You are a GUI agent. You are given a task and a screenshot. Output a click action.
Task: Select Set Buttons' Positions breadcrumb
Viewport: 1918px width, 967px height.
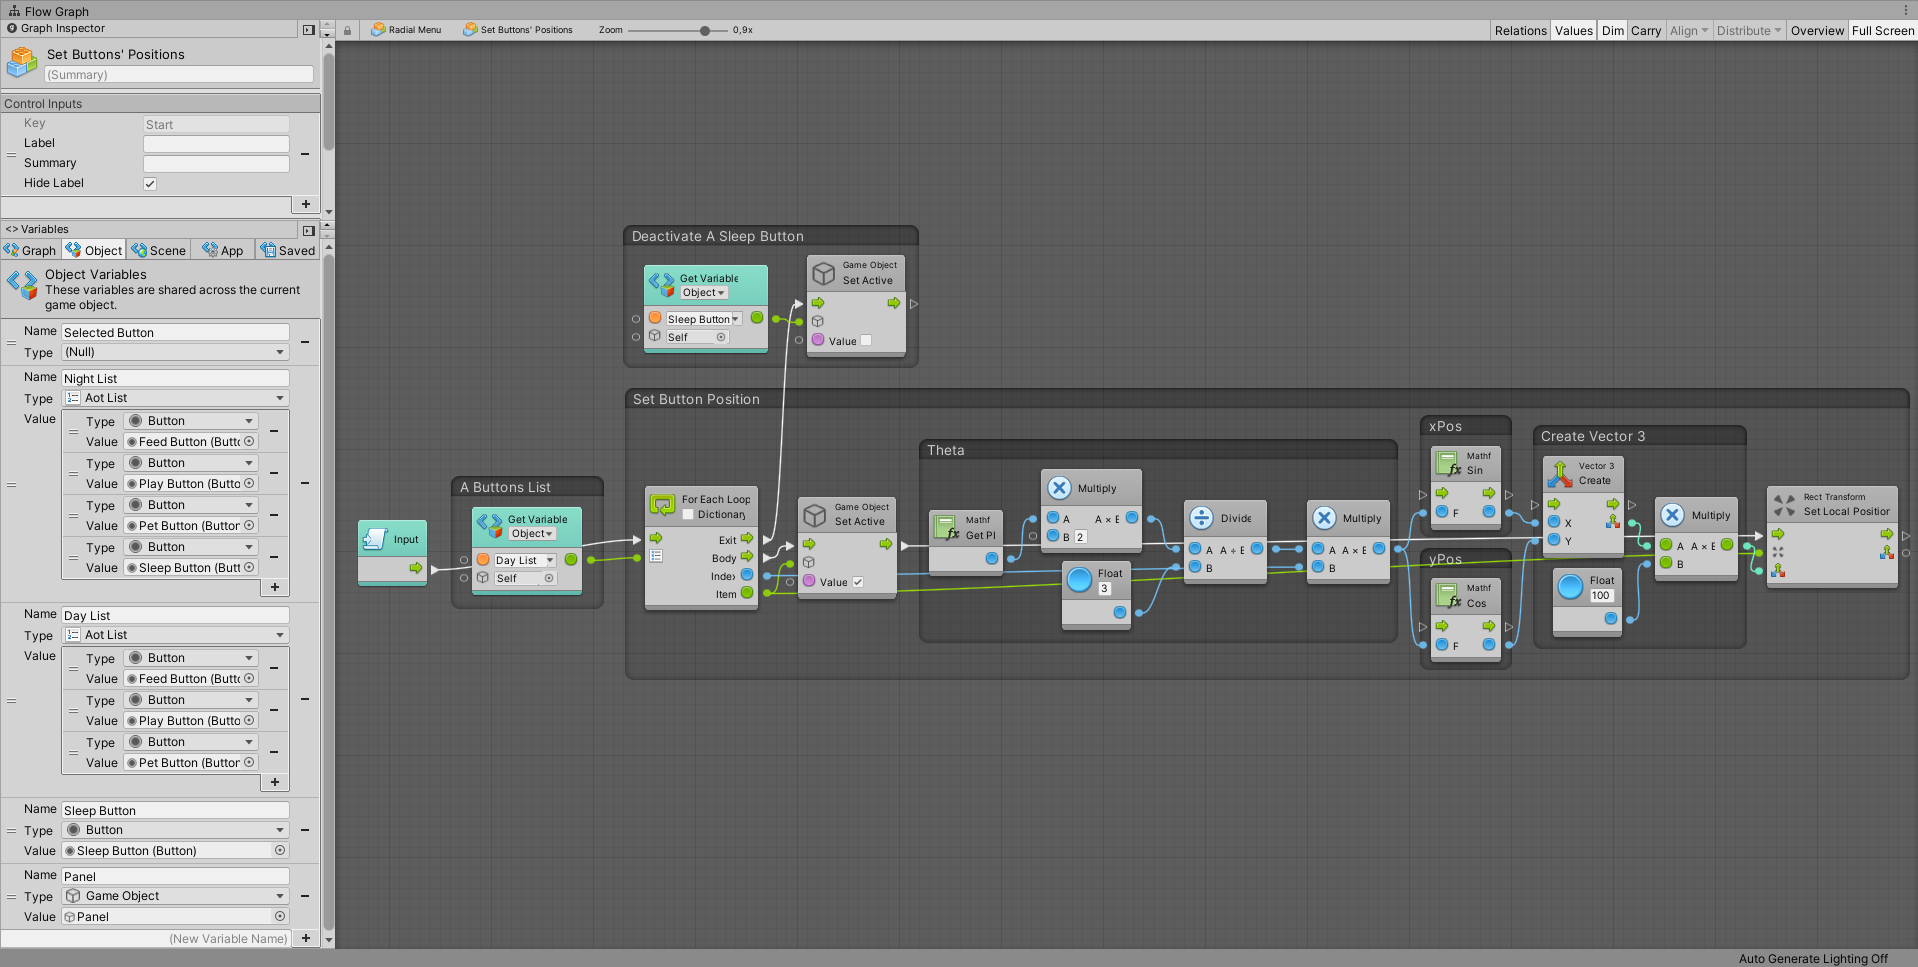518,30
